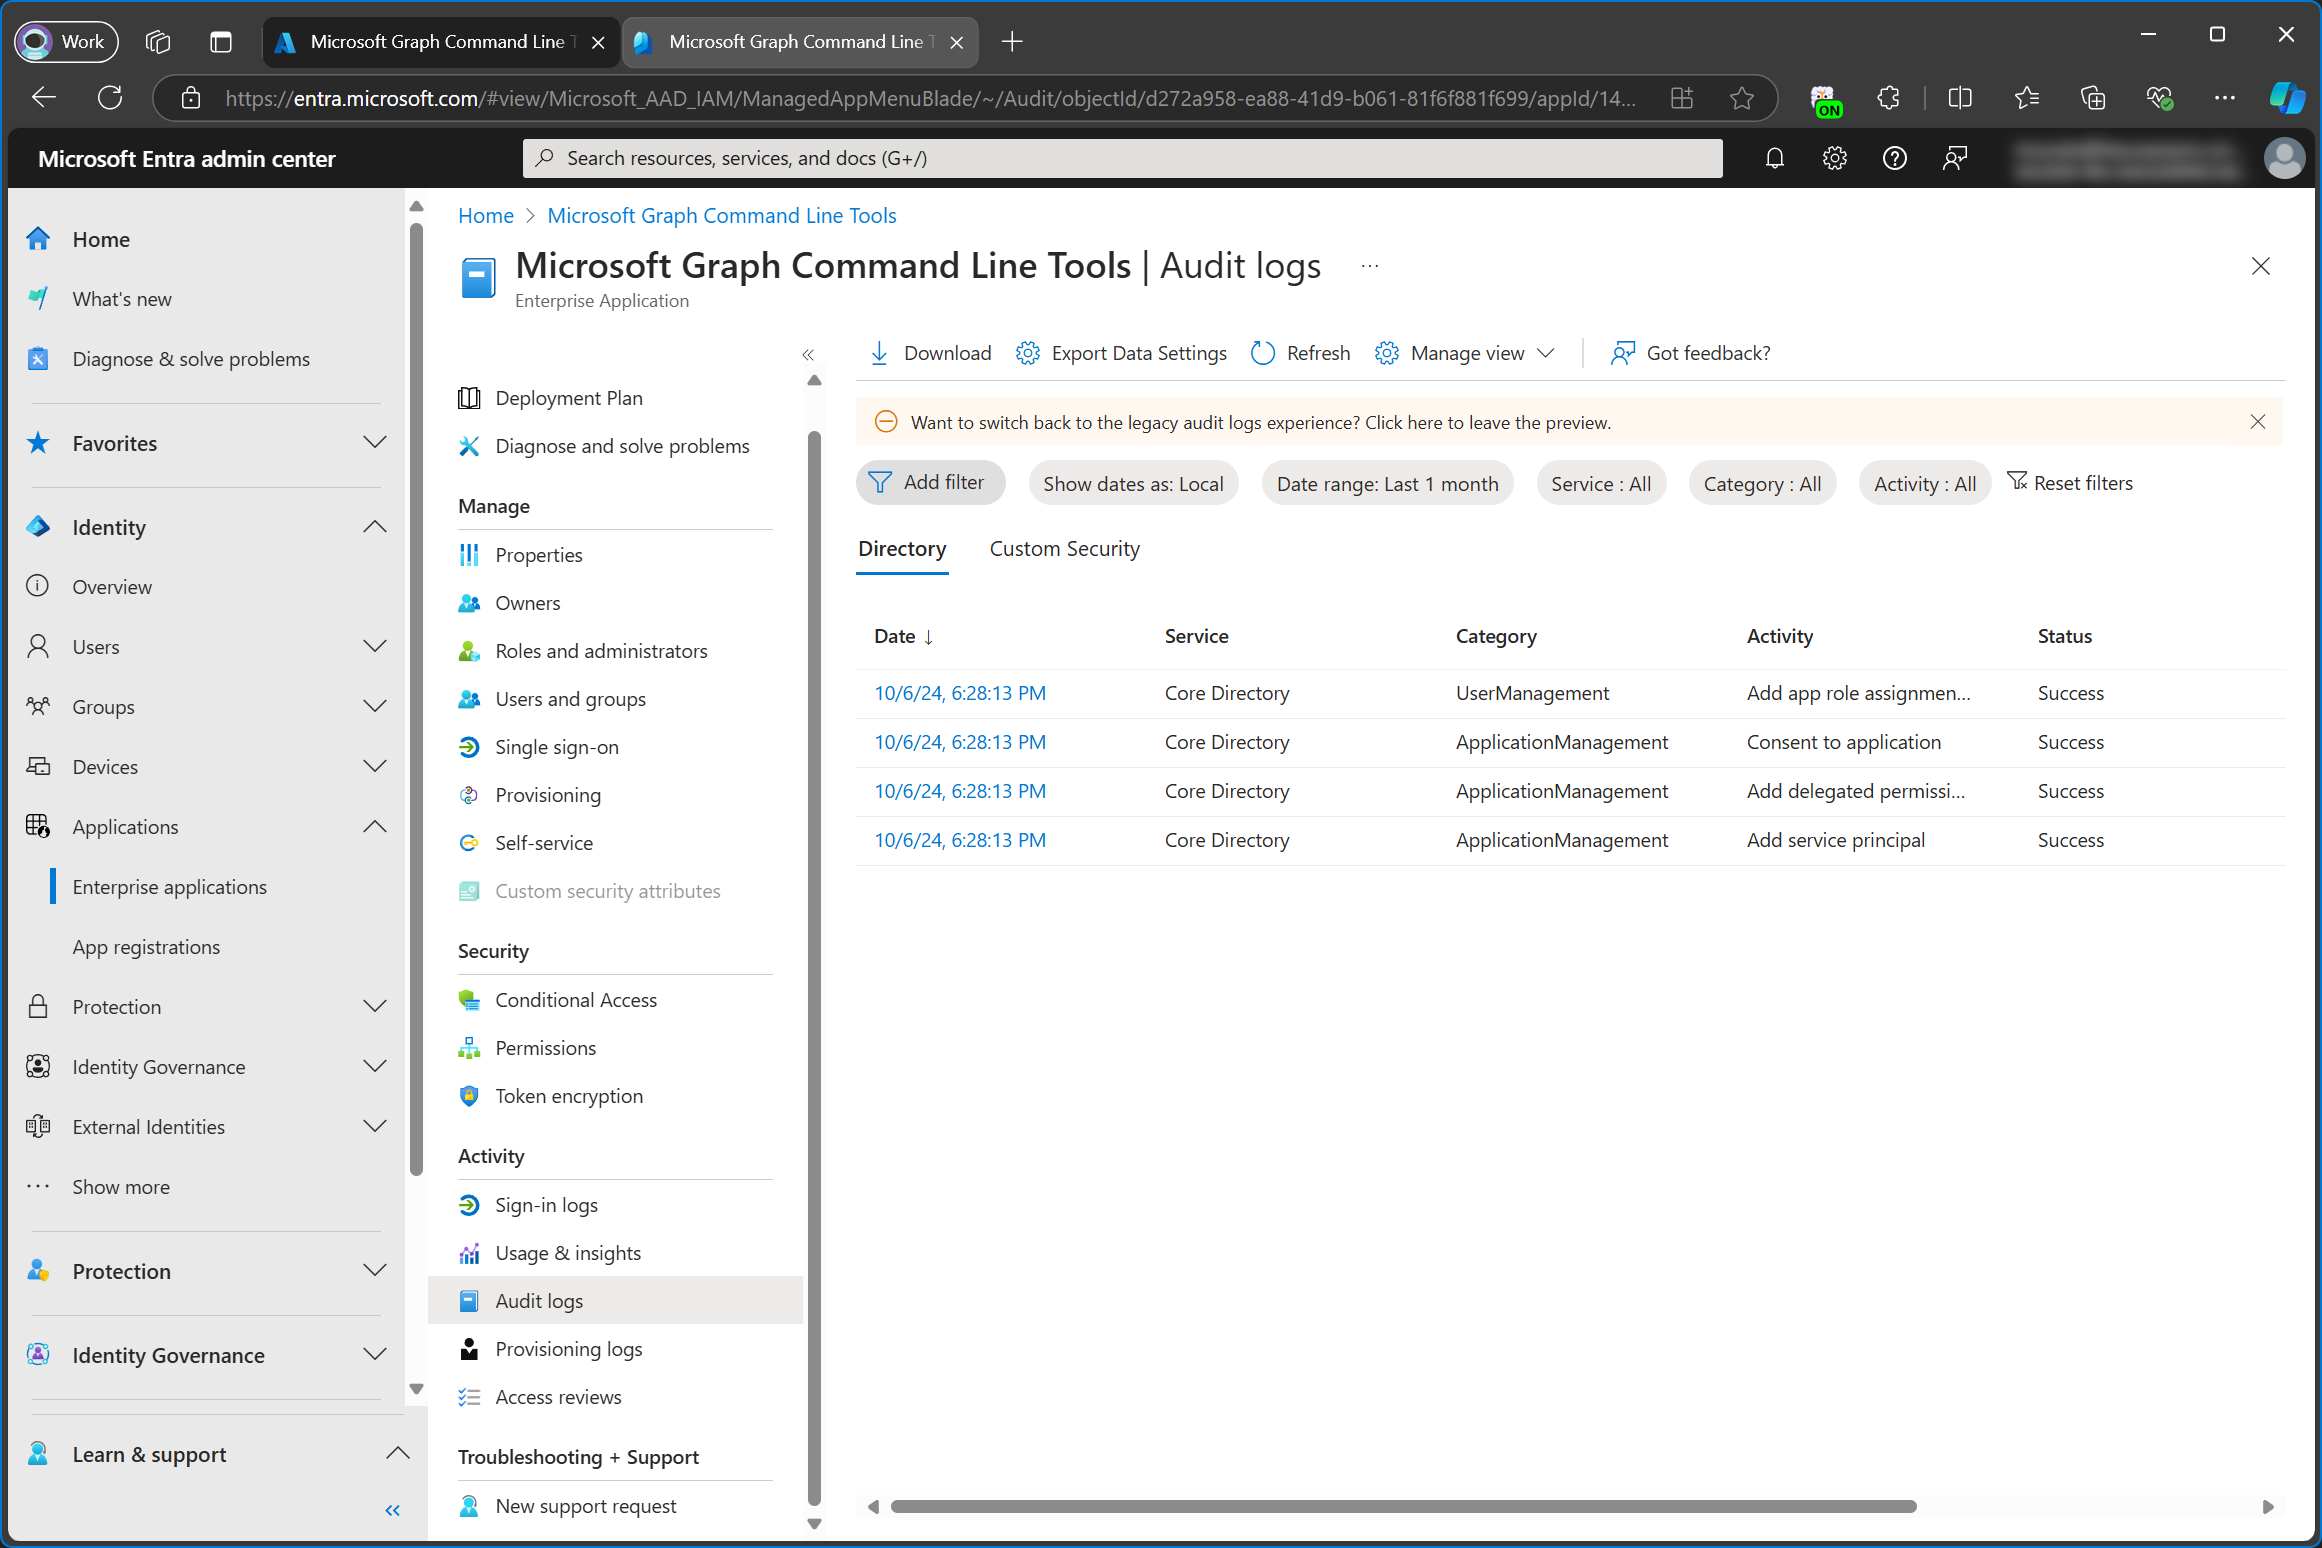Open the Category filter dropdown
Image resolution: width=2322 pixels, height=1548 pixels.
click(x=1761, y=482)
